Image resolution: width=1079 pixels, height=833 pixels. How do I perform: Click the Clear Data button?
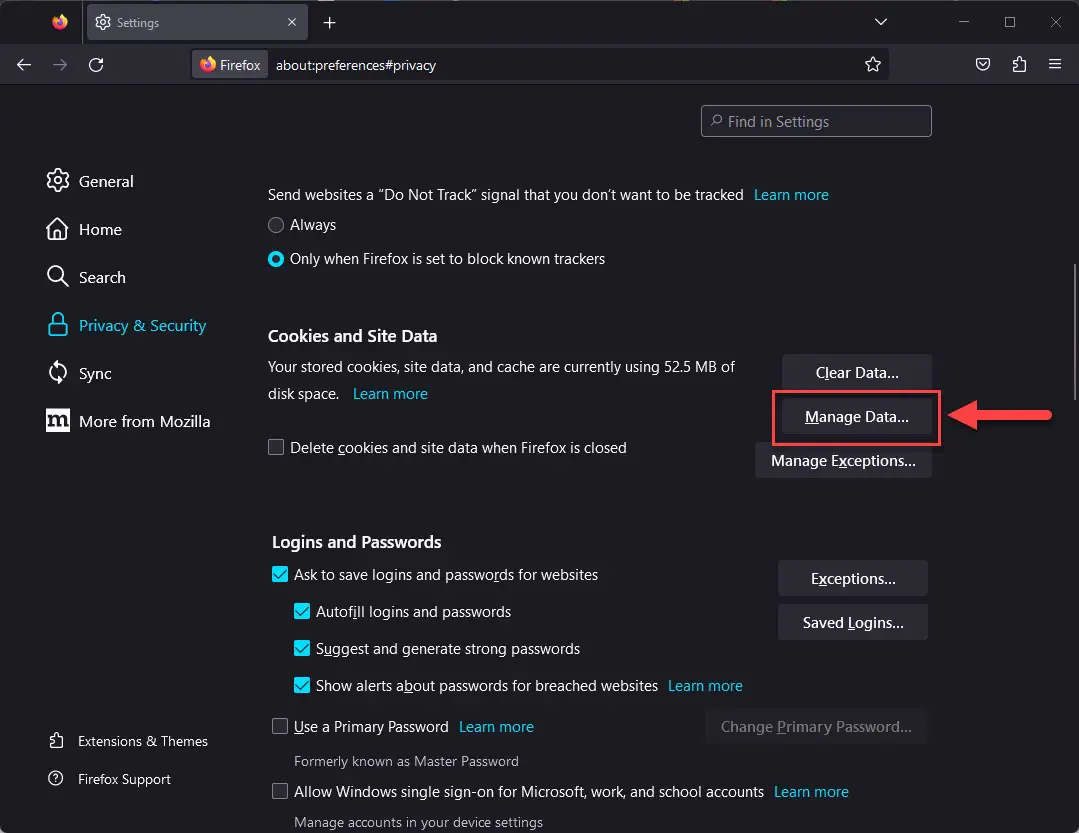(x=857, y=372)
